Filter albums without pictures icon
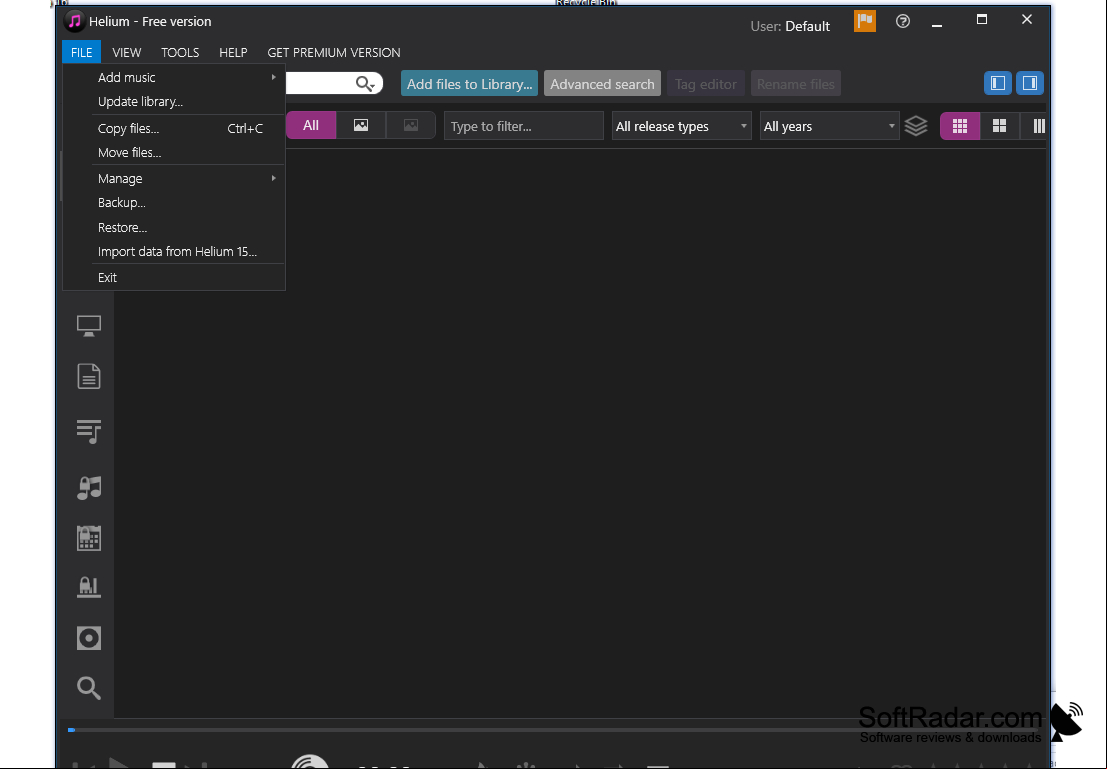The image size is (1107, 769). click(411, 125)
